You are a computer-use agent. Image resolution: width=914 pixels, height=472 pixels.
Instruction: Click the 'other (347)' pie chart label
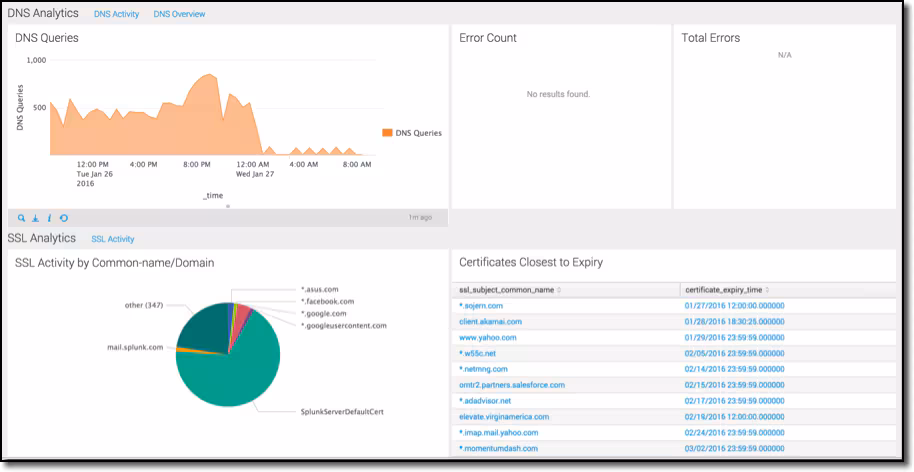pos(143,305)
